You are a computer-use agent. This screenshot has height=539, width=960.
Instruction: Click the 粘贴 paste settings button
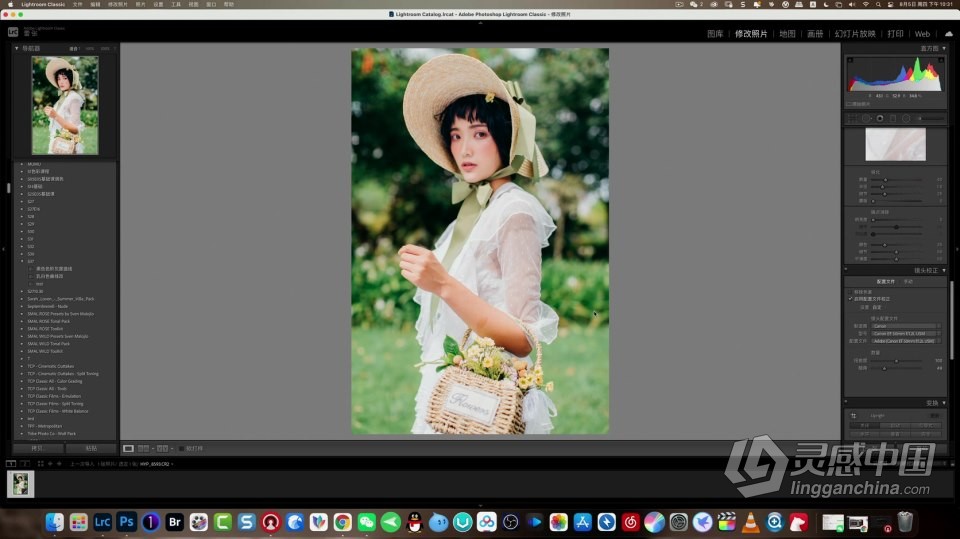(91, 448)
